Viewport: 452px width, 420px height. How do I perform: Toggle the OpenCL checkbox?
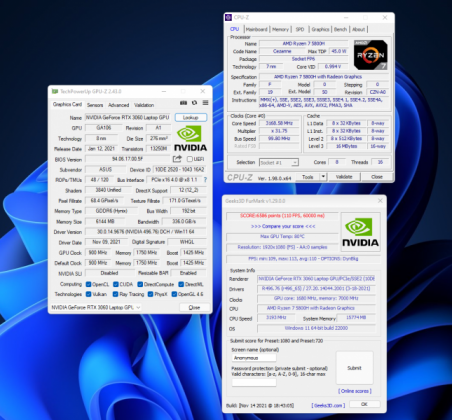tap(88, 284)
